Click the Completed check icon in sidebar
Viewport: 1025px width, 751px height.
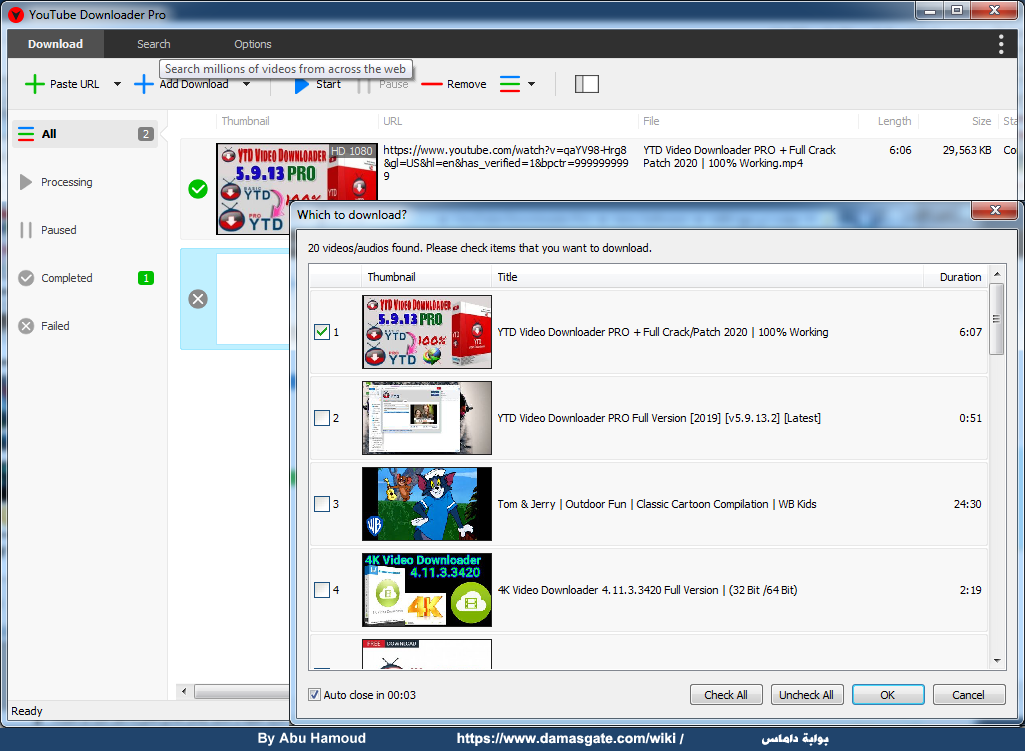point(25,278)
